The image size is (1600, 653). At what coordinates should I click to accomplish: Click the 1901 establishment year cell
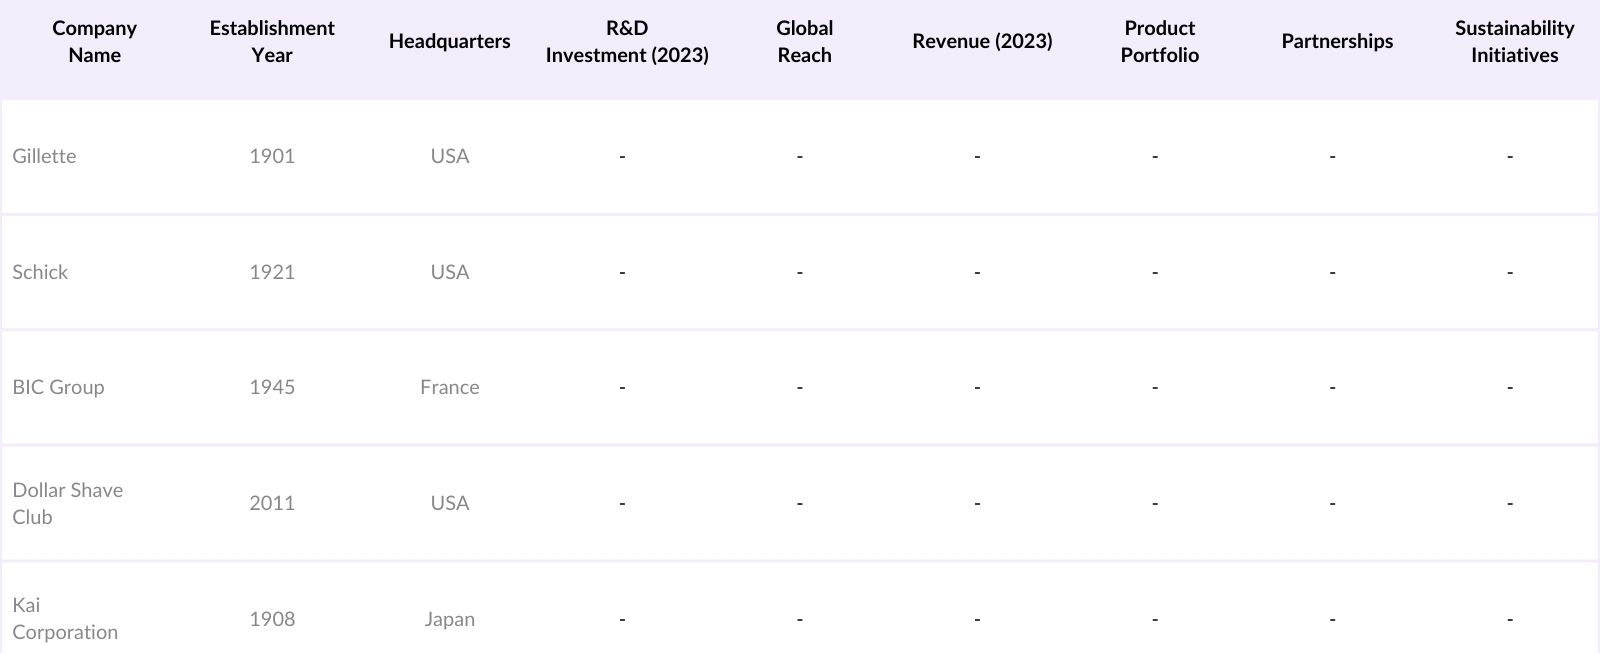[272, 156]
